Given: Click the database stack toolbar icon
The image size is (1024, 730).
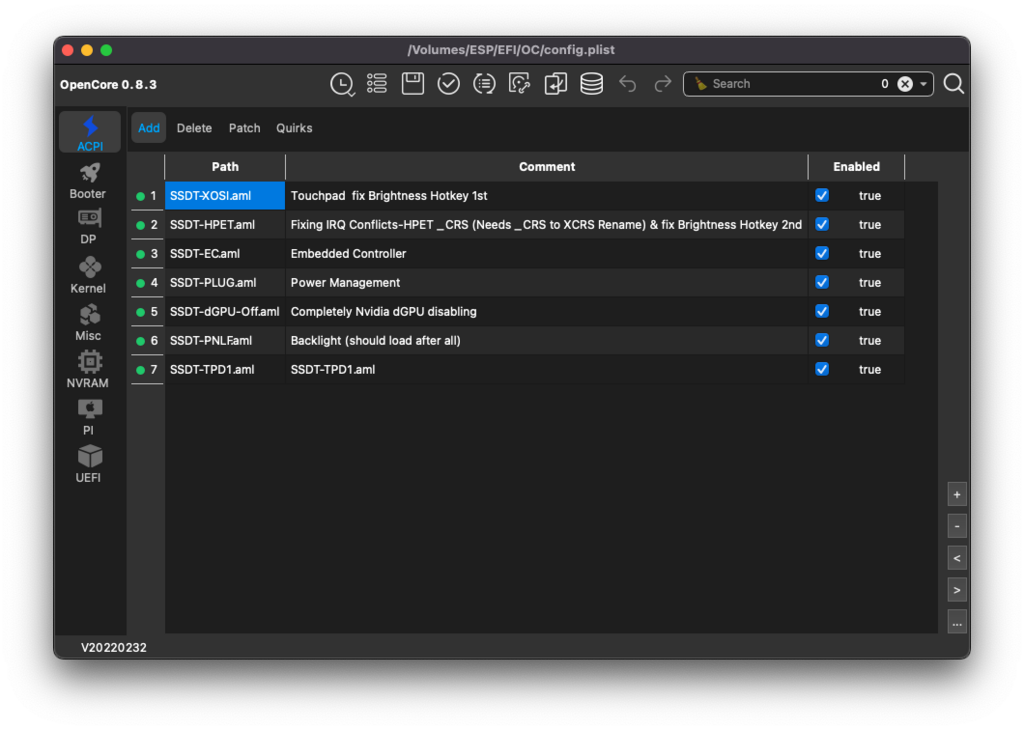Looking at the screenshot, I should tap(592, 84).
